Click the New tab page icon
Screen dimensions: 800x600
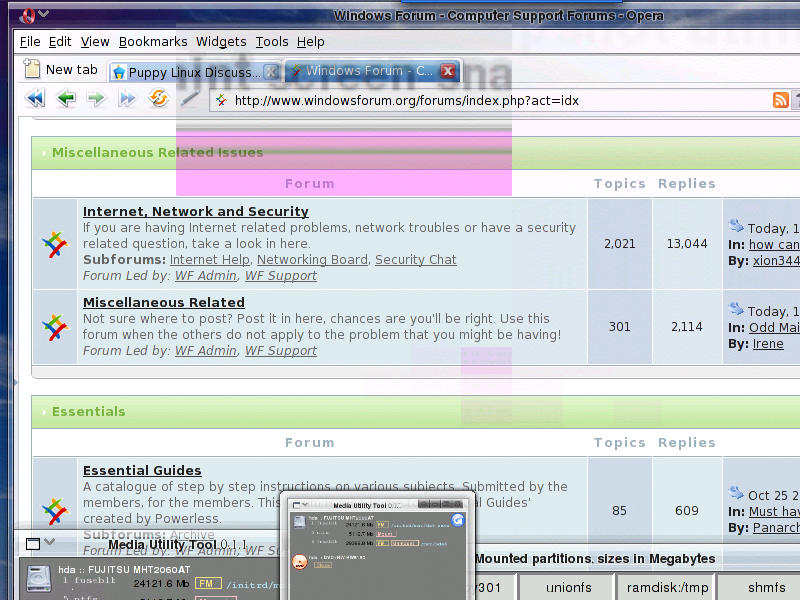coord(32,69)
